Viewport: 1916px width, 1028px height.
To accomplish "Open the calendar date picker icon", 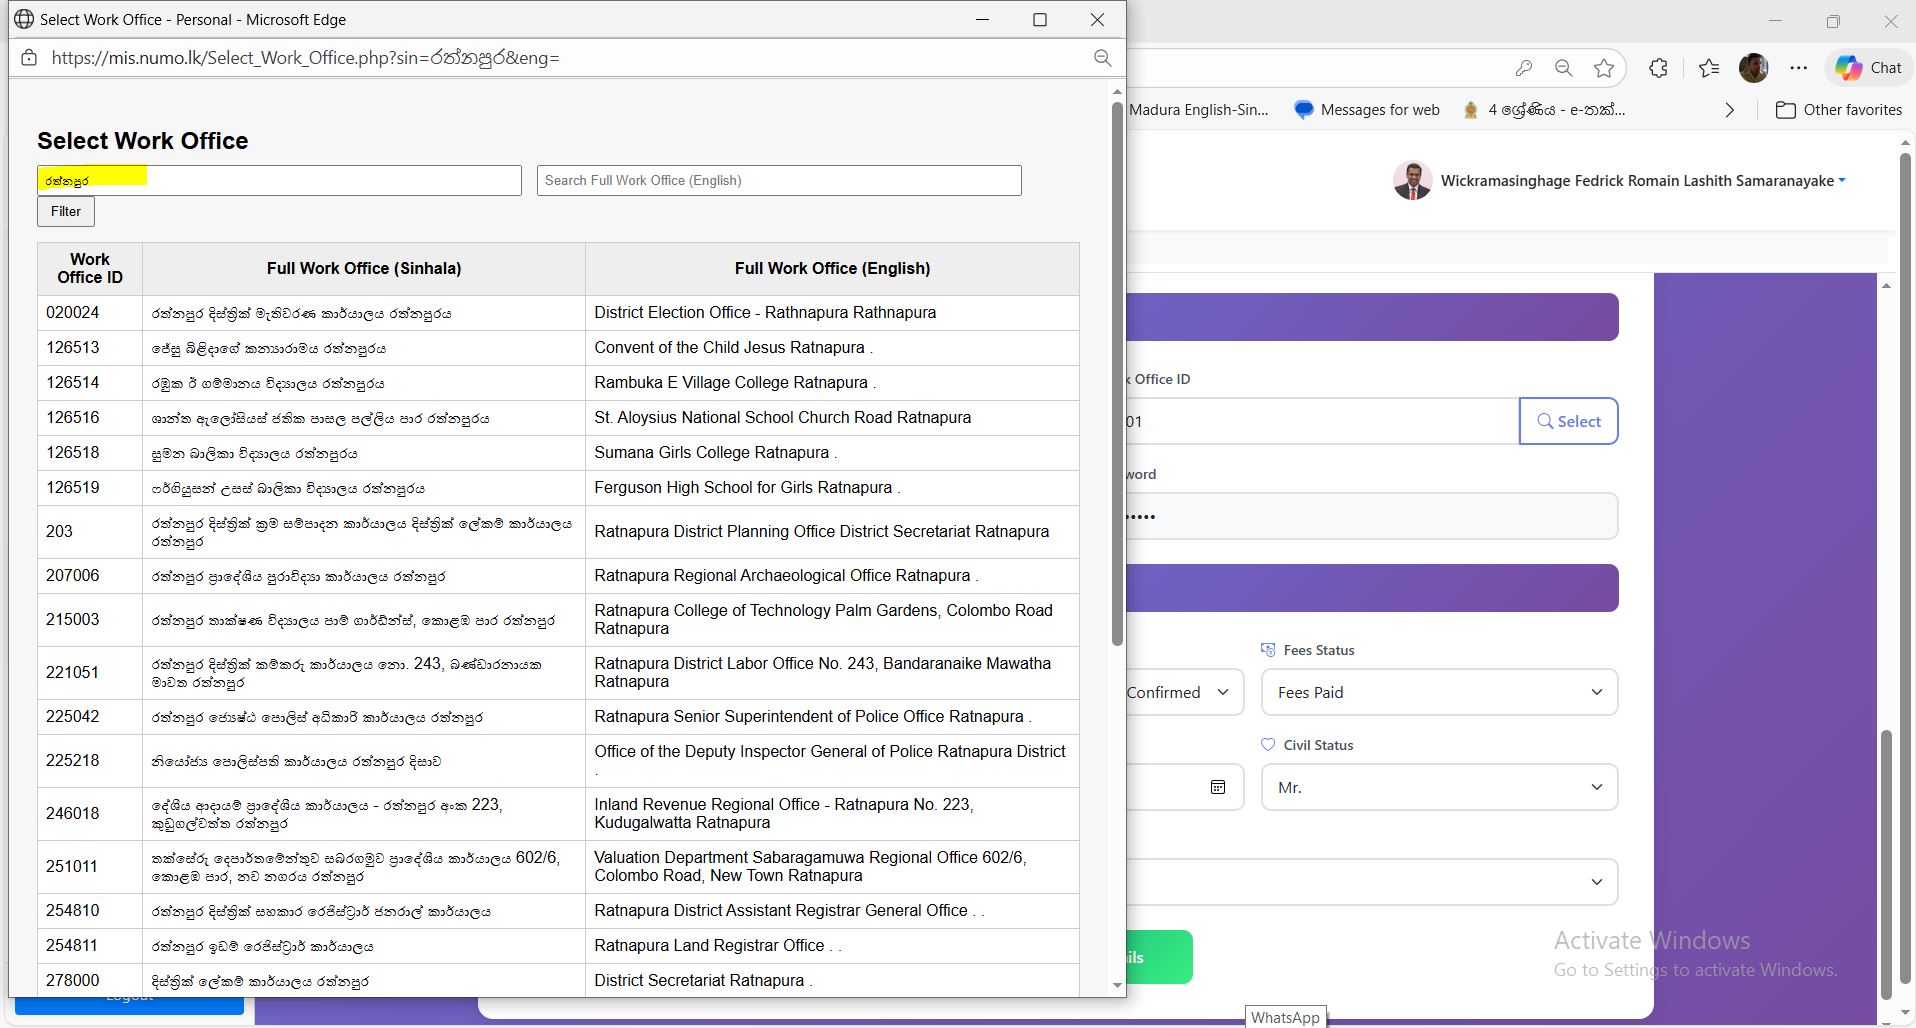I will tap(1217, 787).
